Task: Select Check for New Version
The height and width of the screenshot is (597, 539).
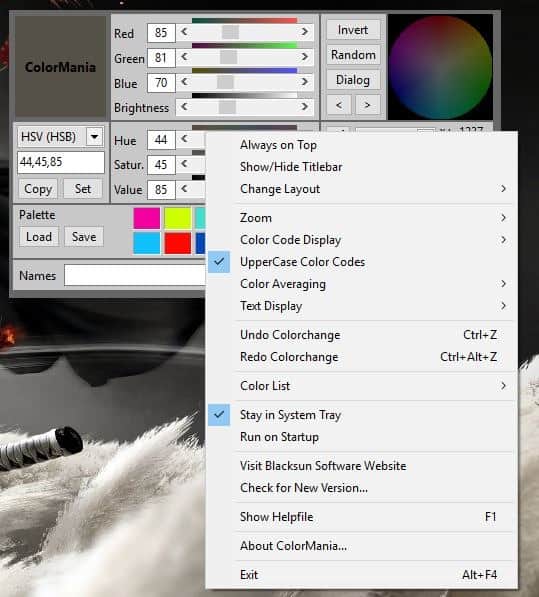Action: 361,488
